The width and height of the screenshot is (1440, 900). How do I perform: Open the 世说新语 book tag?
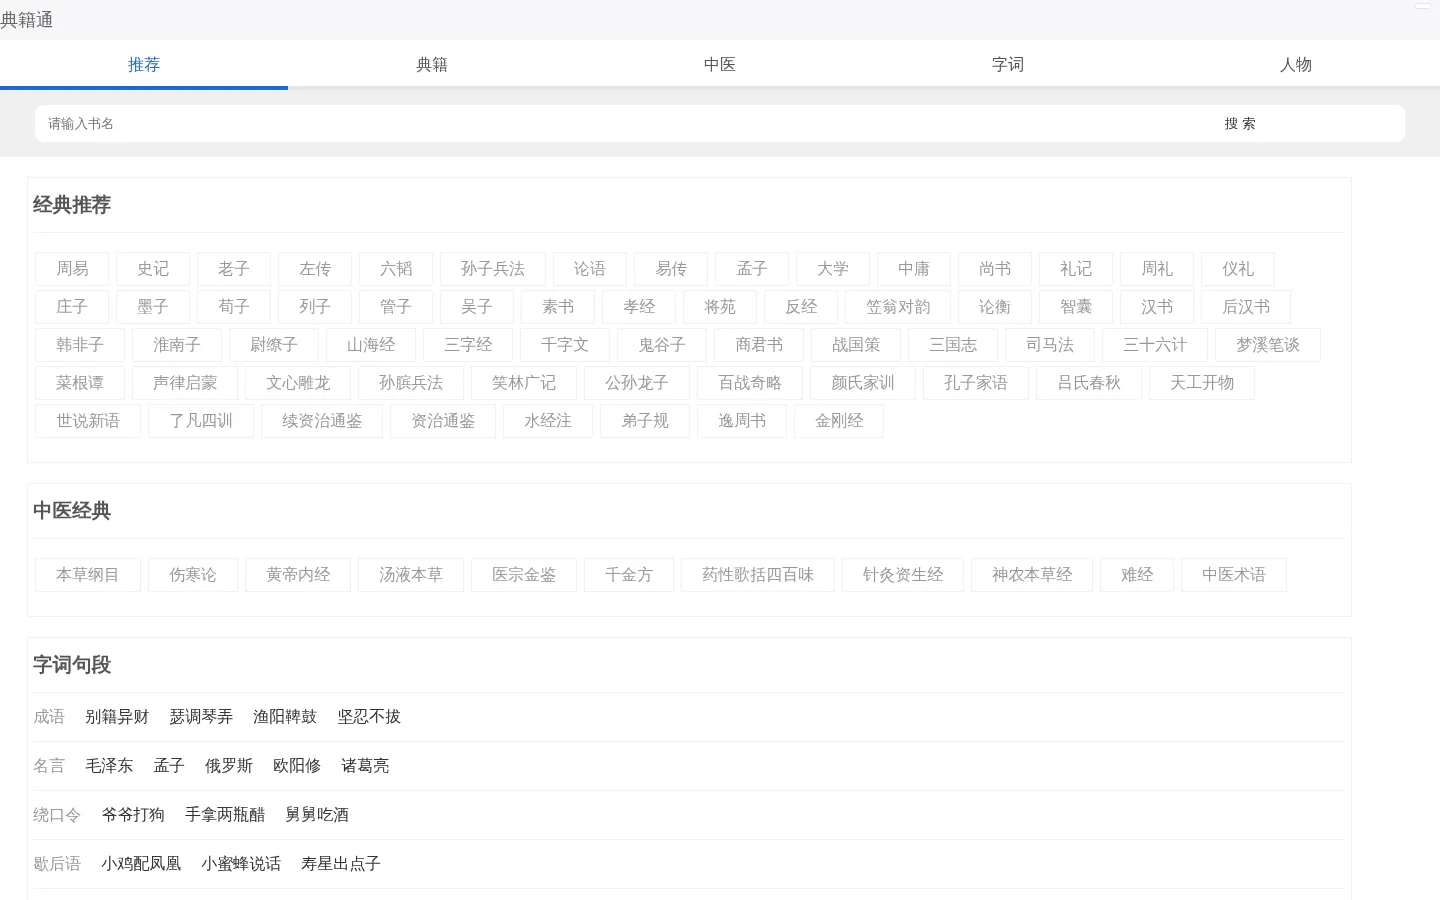[x=88, y=421]
